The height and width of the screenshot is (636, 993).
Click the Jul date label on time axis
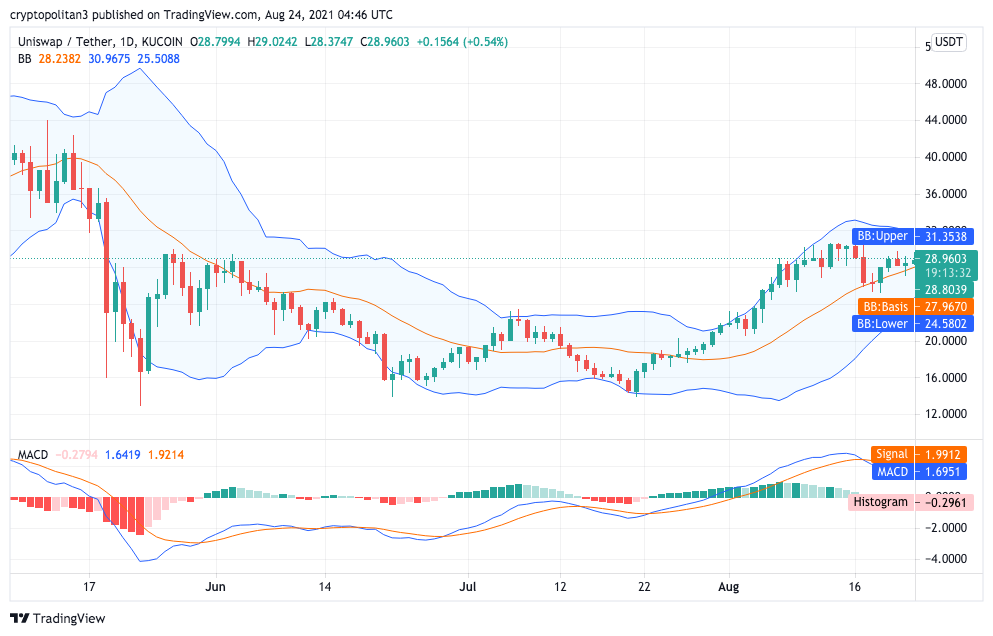[x=467, y=587]
